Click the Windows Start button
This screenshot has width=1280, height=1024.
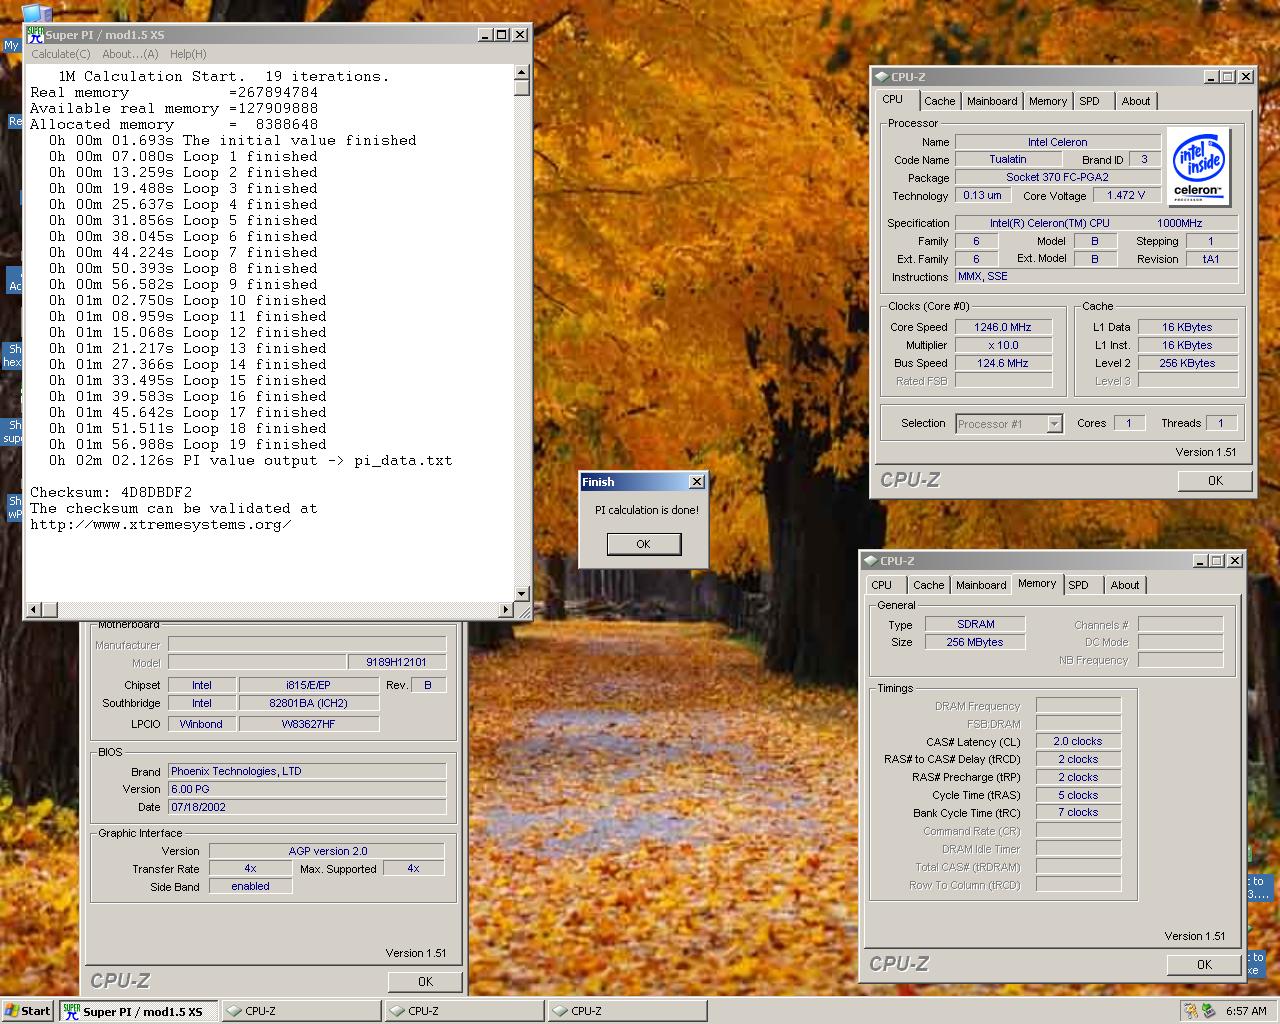pyautogui.click(x=28, y=1011)
